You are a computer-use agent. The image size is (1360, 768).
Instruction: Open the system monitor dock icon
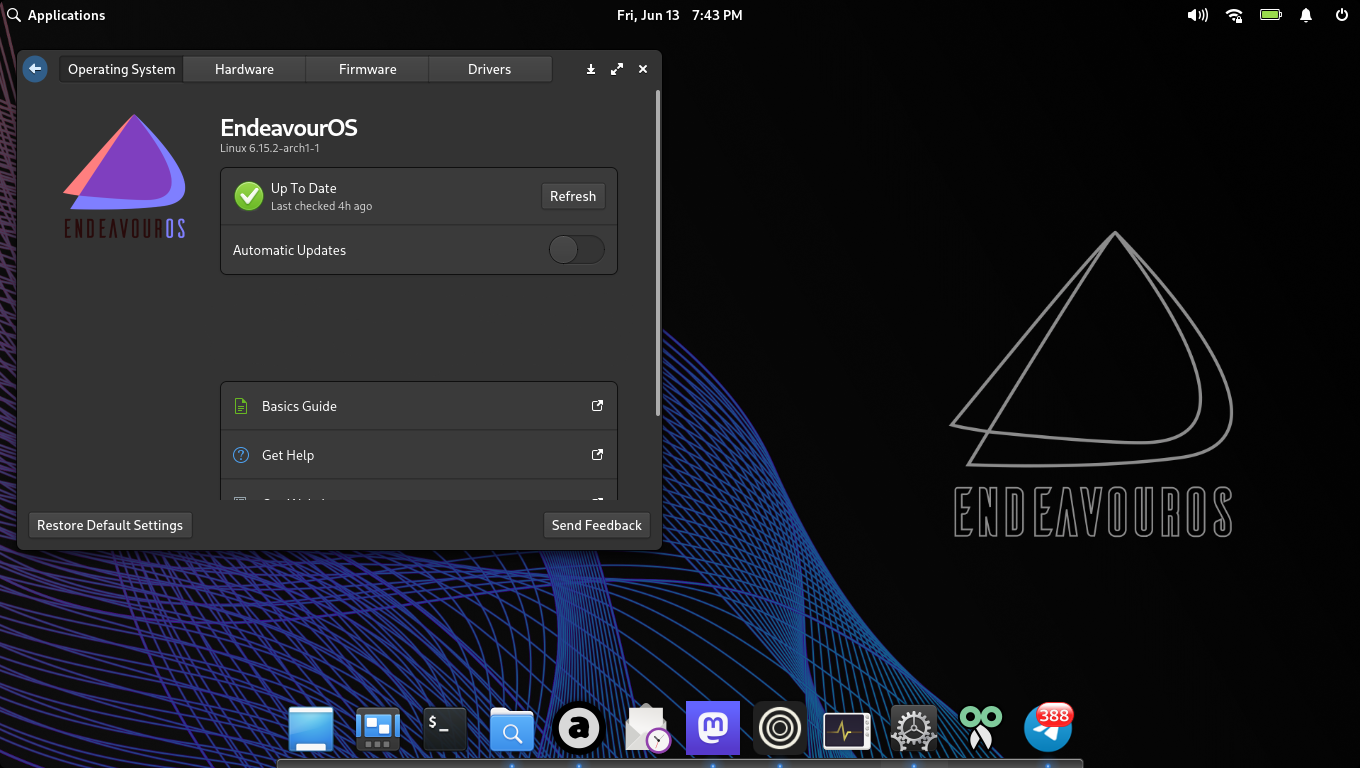pyautogui.click(x=847, y=731)
